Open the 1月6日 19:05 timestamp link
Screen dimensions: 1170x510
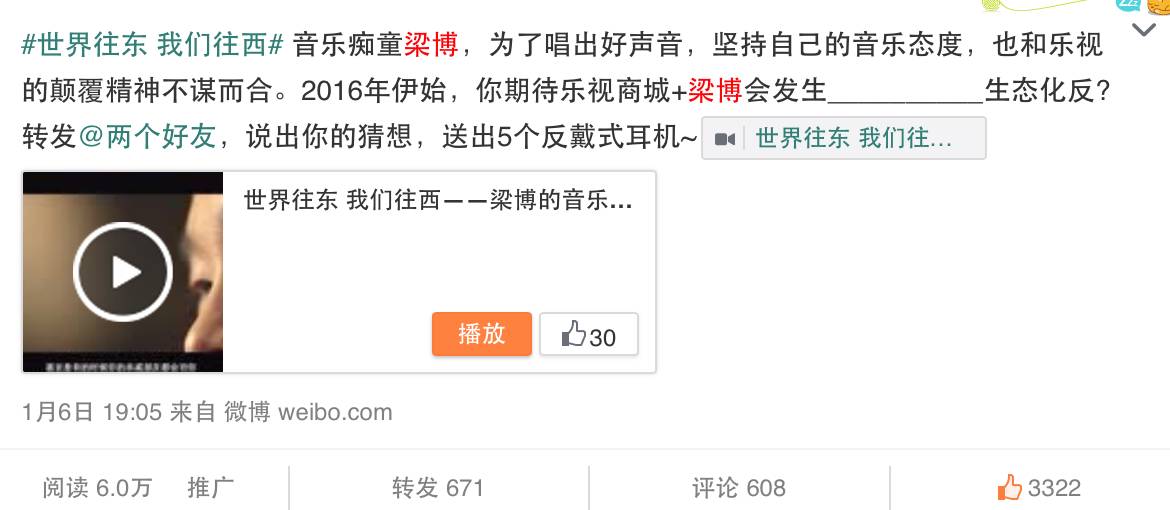click(x=92, y=412)
